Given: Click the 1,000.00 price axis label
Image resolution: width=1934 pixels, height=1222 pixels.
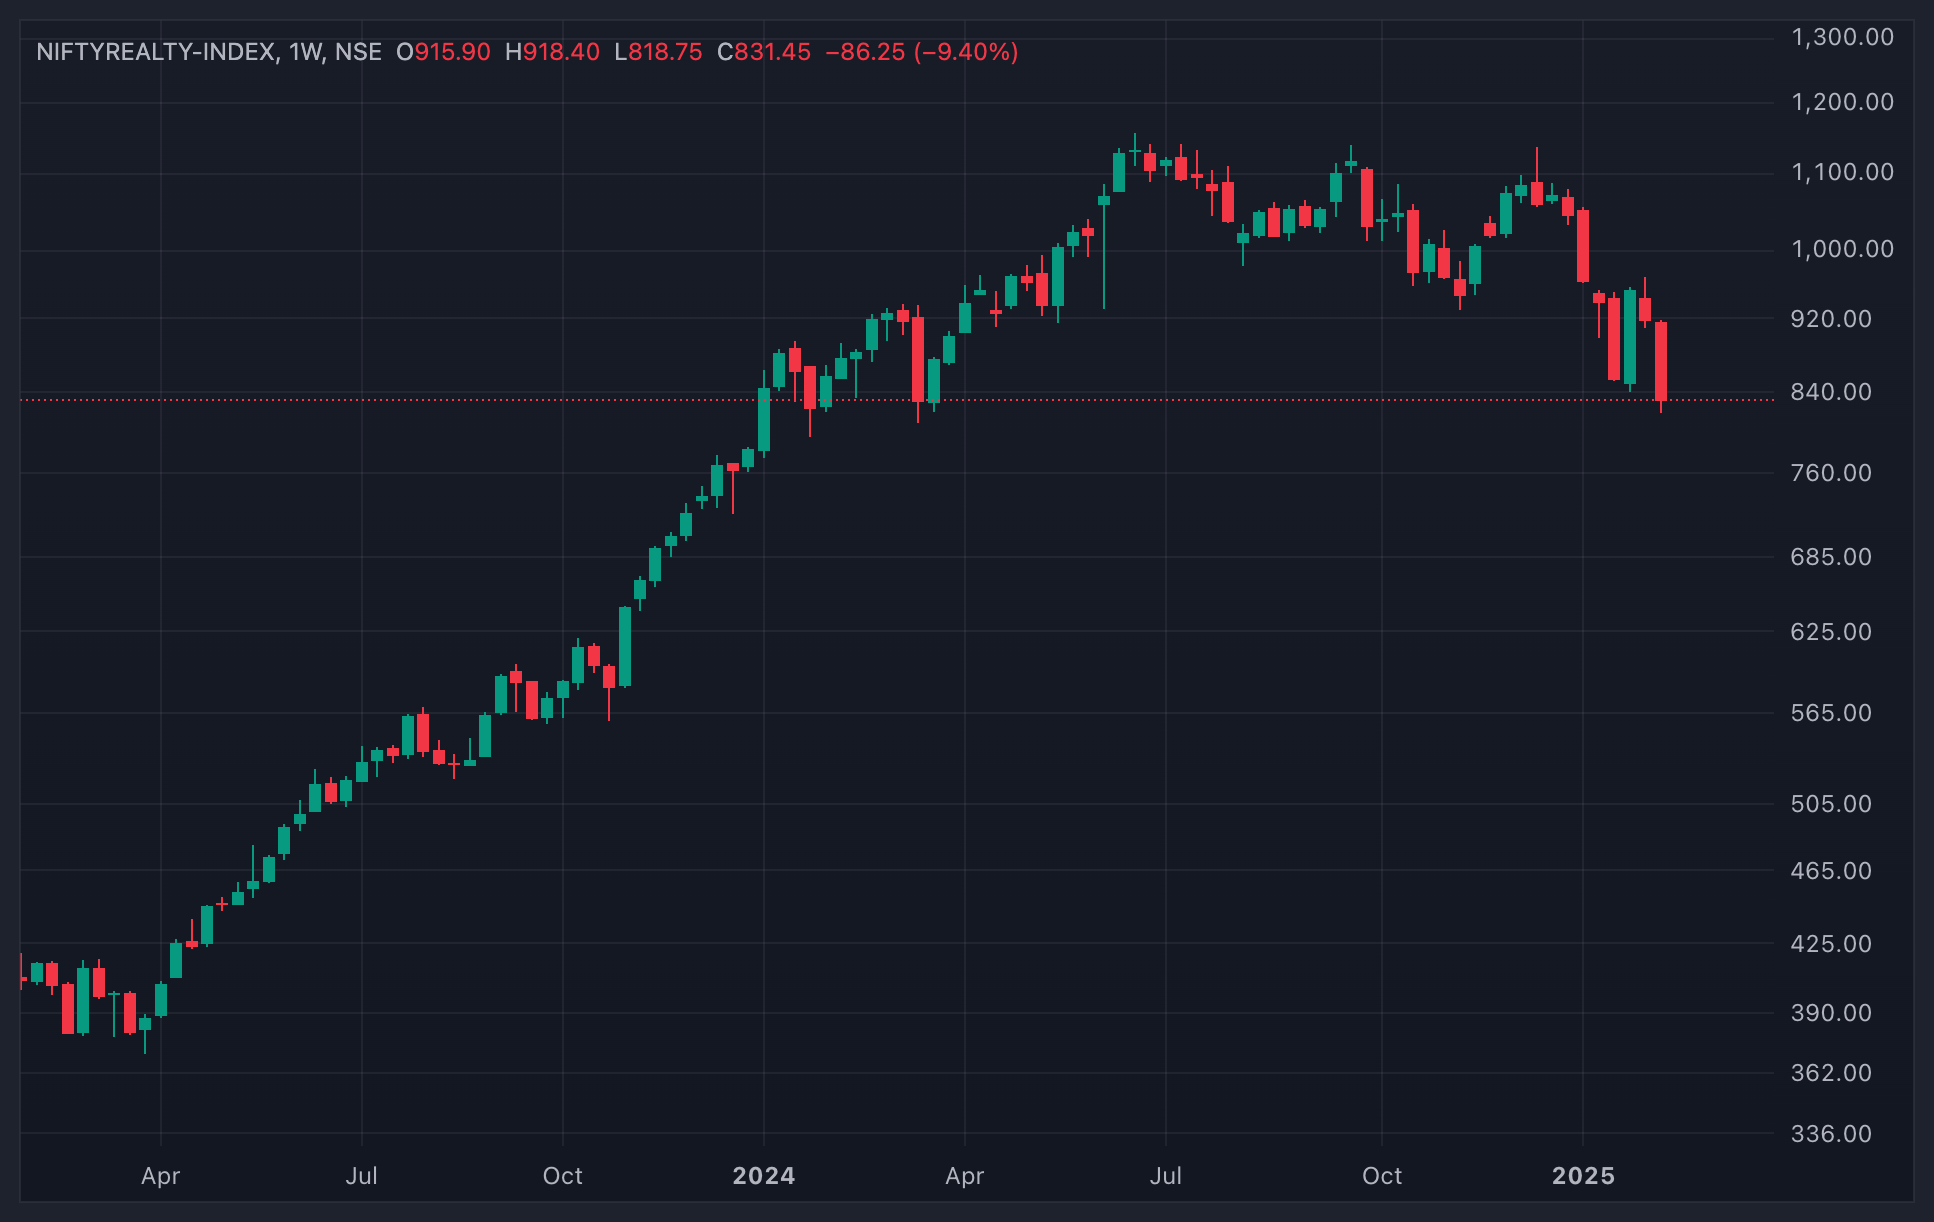Looking at the screenshot, I should point(1842,249).
